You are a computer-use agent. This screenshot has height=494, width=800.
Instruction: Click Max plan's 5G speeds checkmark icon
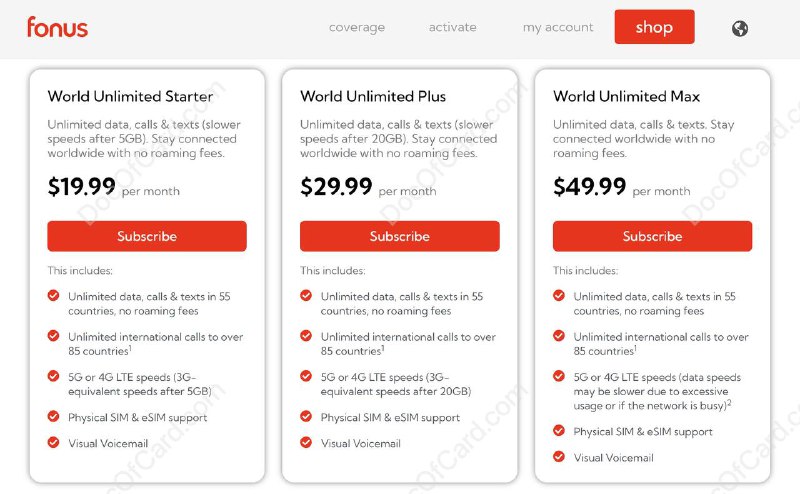pyautogui.click(x=559, y=376)
